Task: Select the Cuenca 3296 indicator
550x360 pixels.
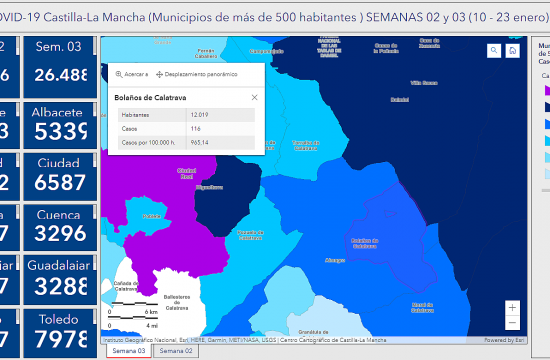Action: coord(60,233)
